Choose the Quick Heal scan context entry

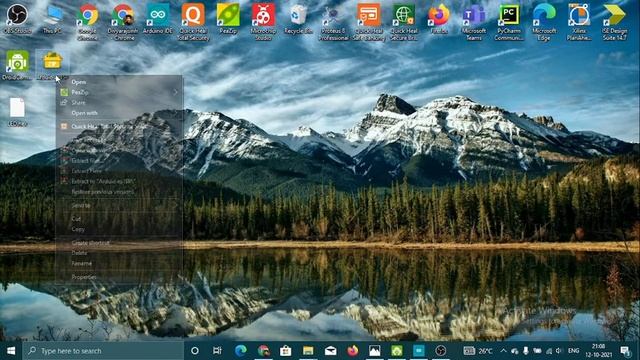pyautogui.click(x=119, y=127)
